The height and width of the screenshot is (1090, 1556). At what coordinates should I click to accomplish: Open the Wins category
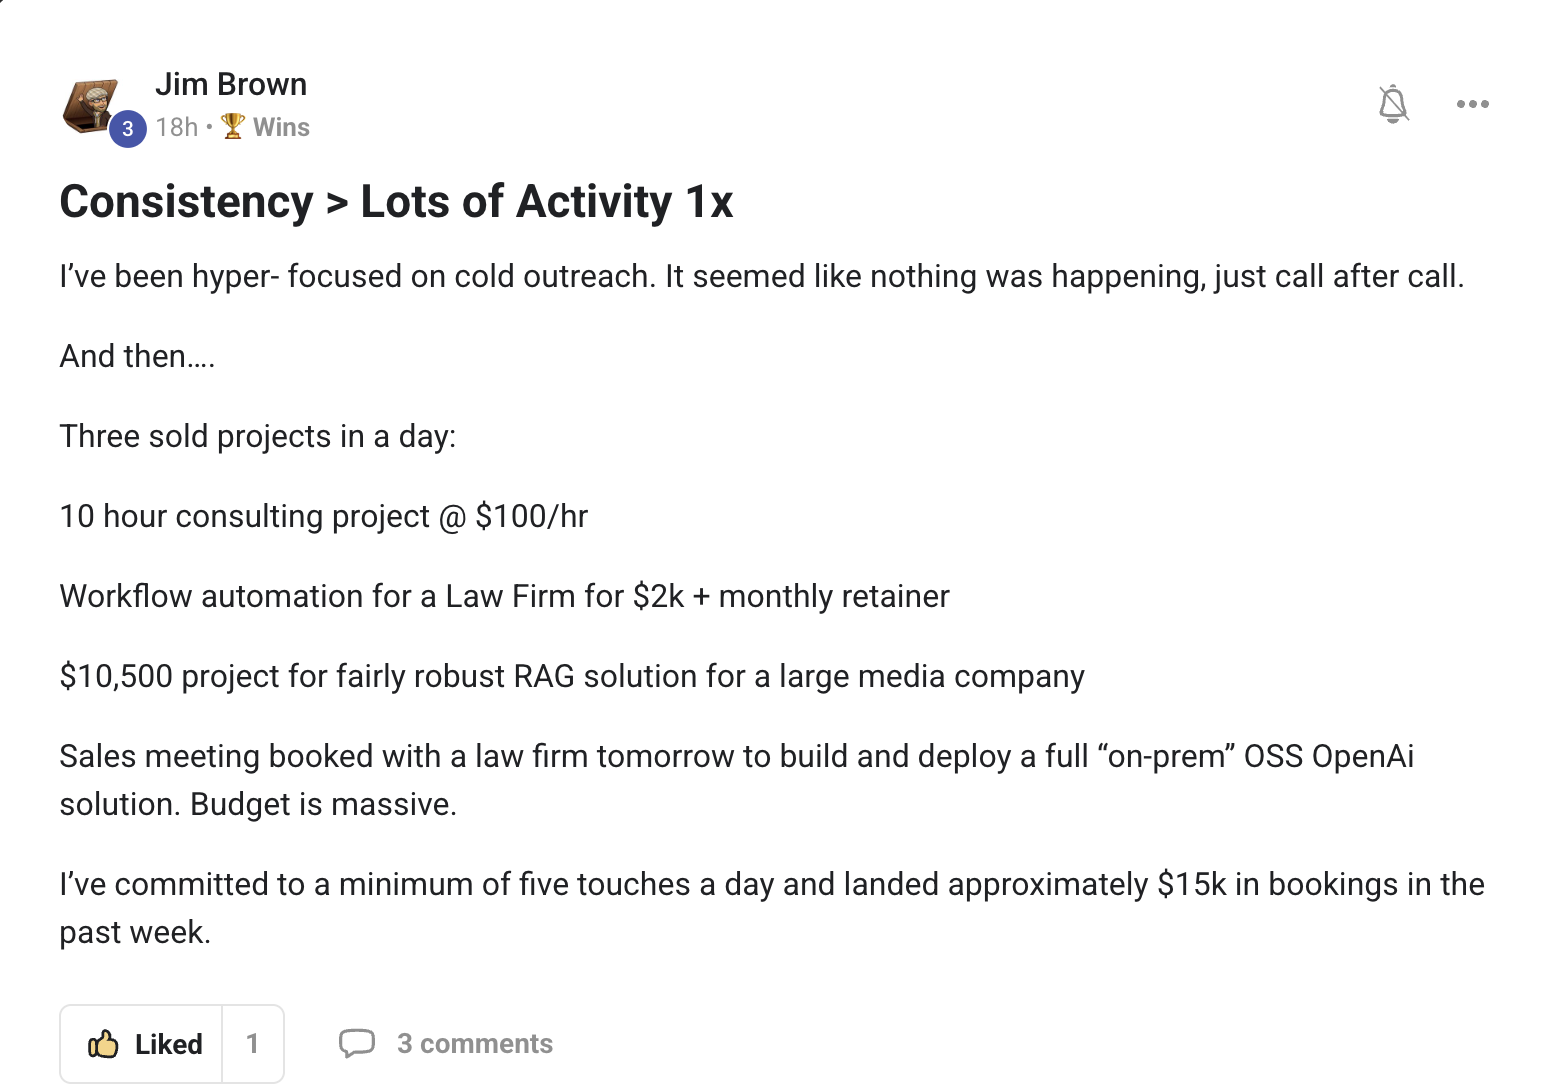click(281, 127)
